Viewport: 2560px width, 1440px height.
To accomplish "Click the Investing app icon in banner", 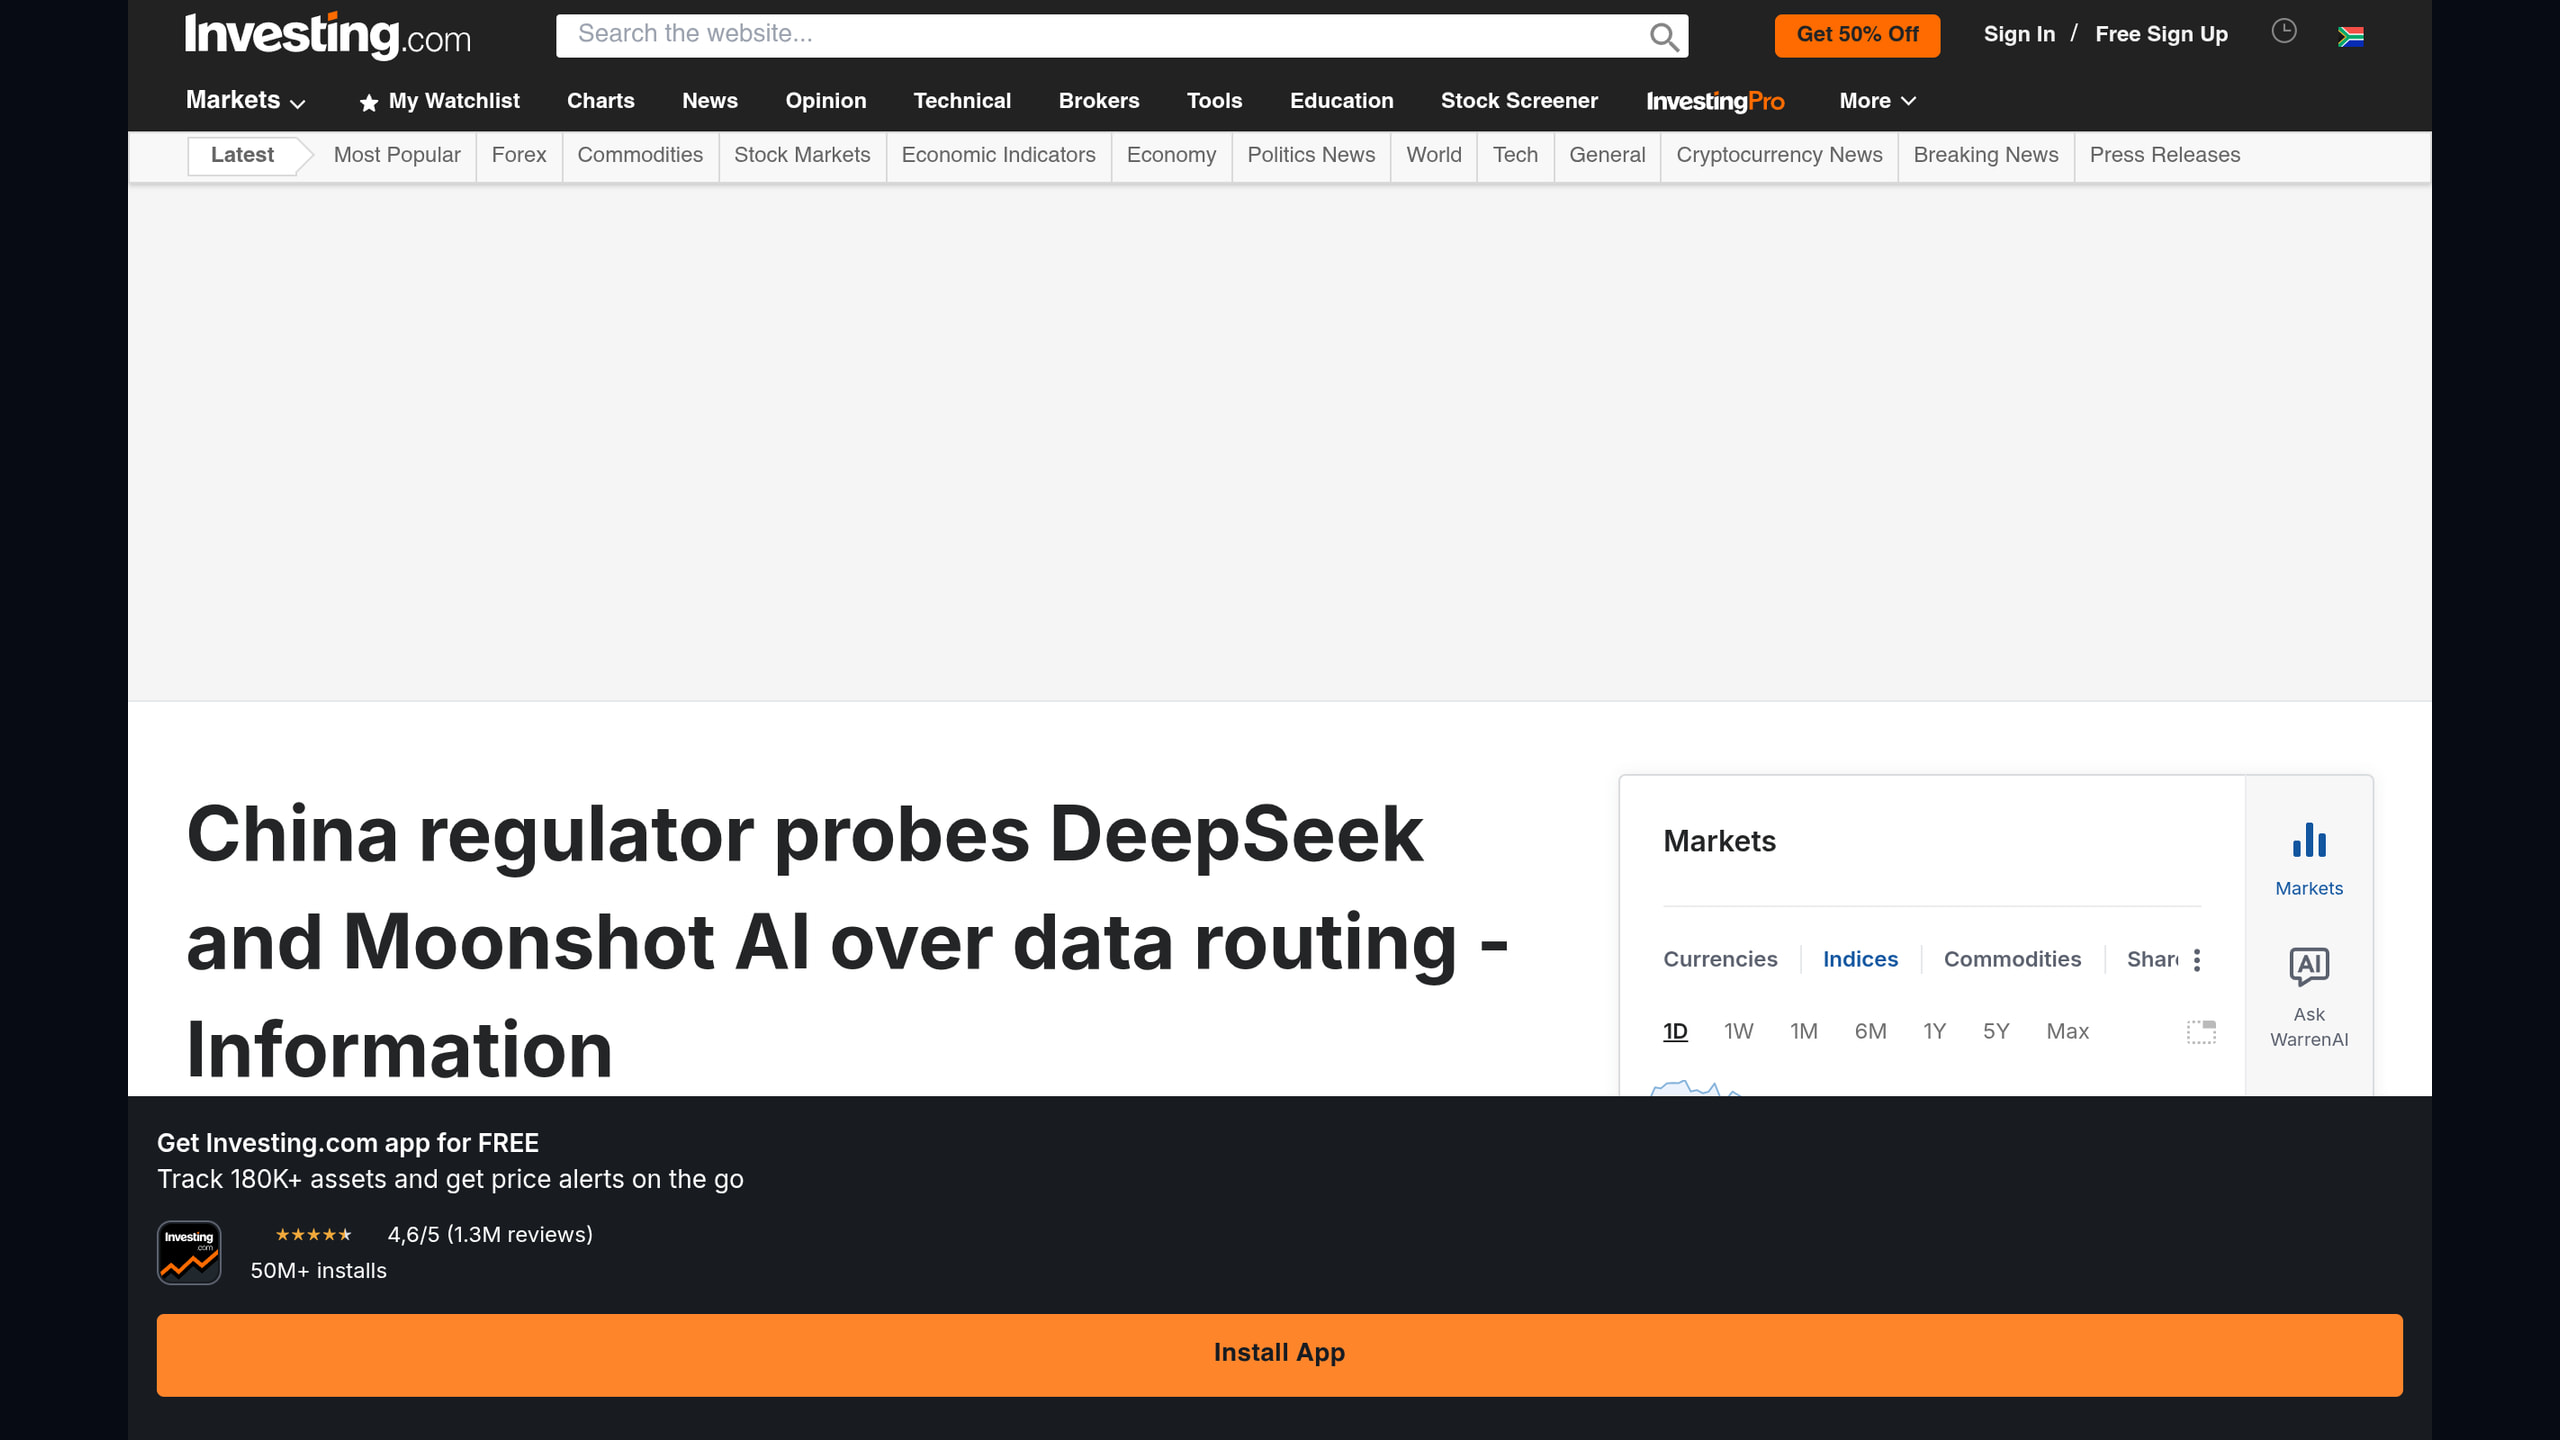I will [x=189, y=1252].
